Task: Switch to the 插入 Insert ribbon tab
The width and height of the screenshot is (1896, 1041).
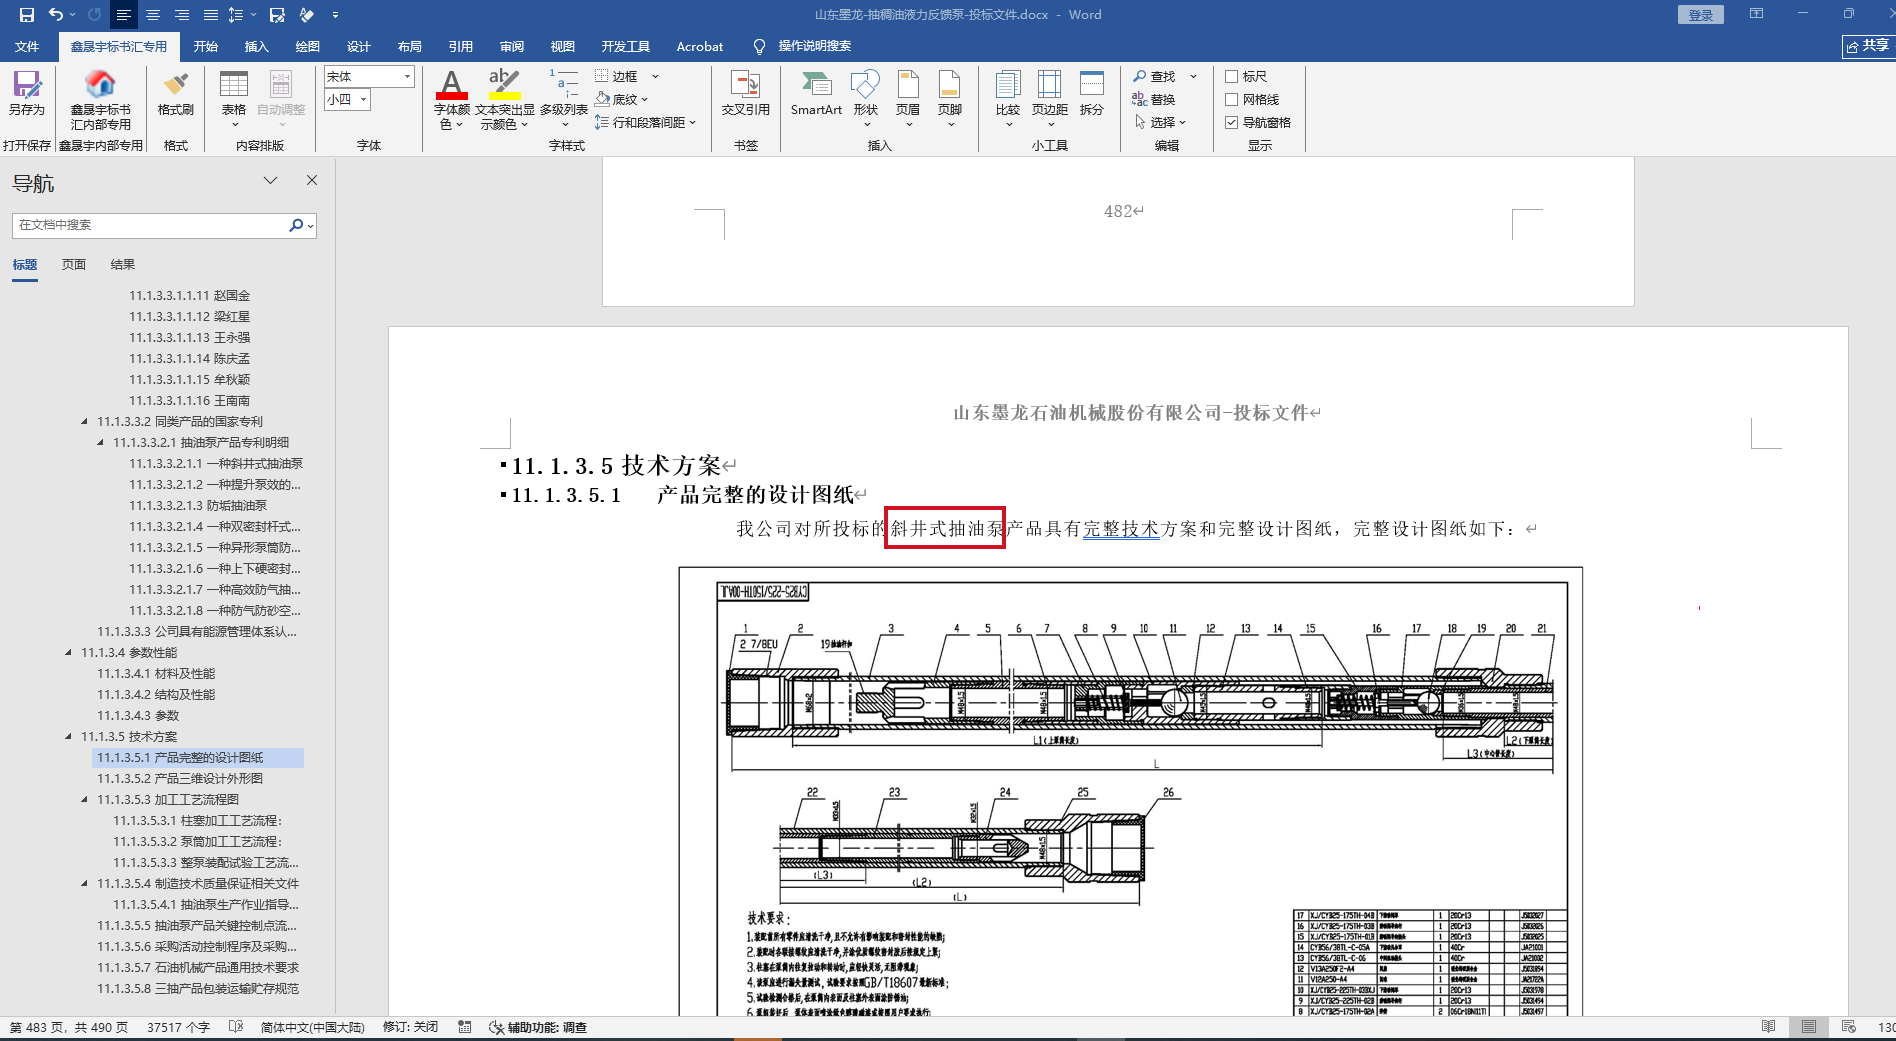Action: point(257,46)
